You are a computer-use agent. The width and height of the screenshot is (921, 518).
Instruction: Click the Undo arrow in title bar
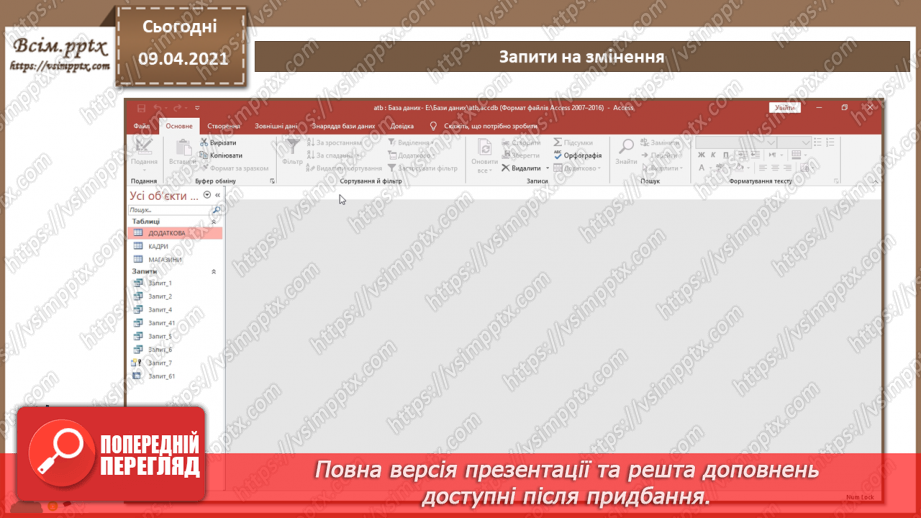click(157, 108)
